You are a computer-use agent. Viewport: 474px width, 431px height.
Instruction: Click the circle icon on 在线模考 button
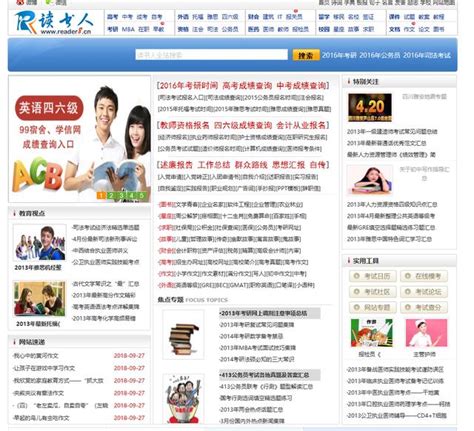coord(407,276)
